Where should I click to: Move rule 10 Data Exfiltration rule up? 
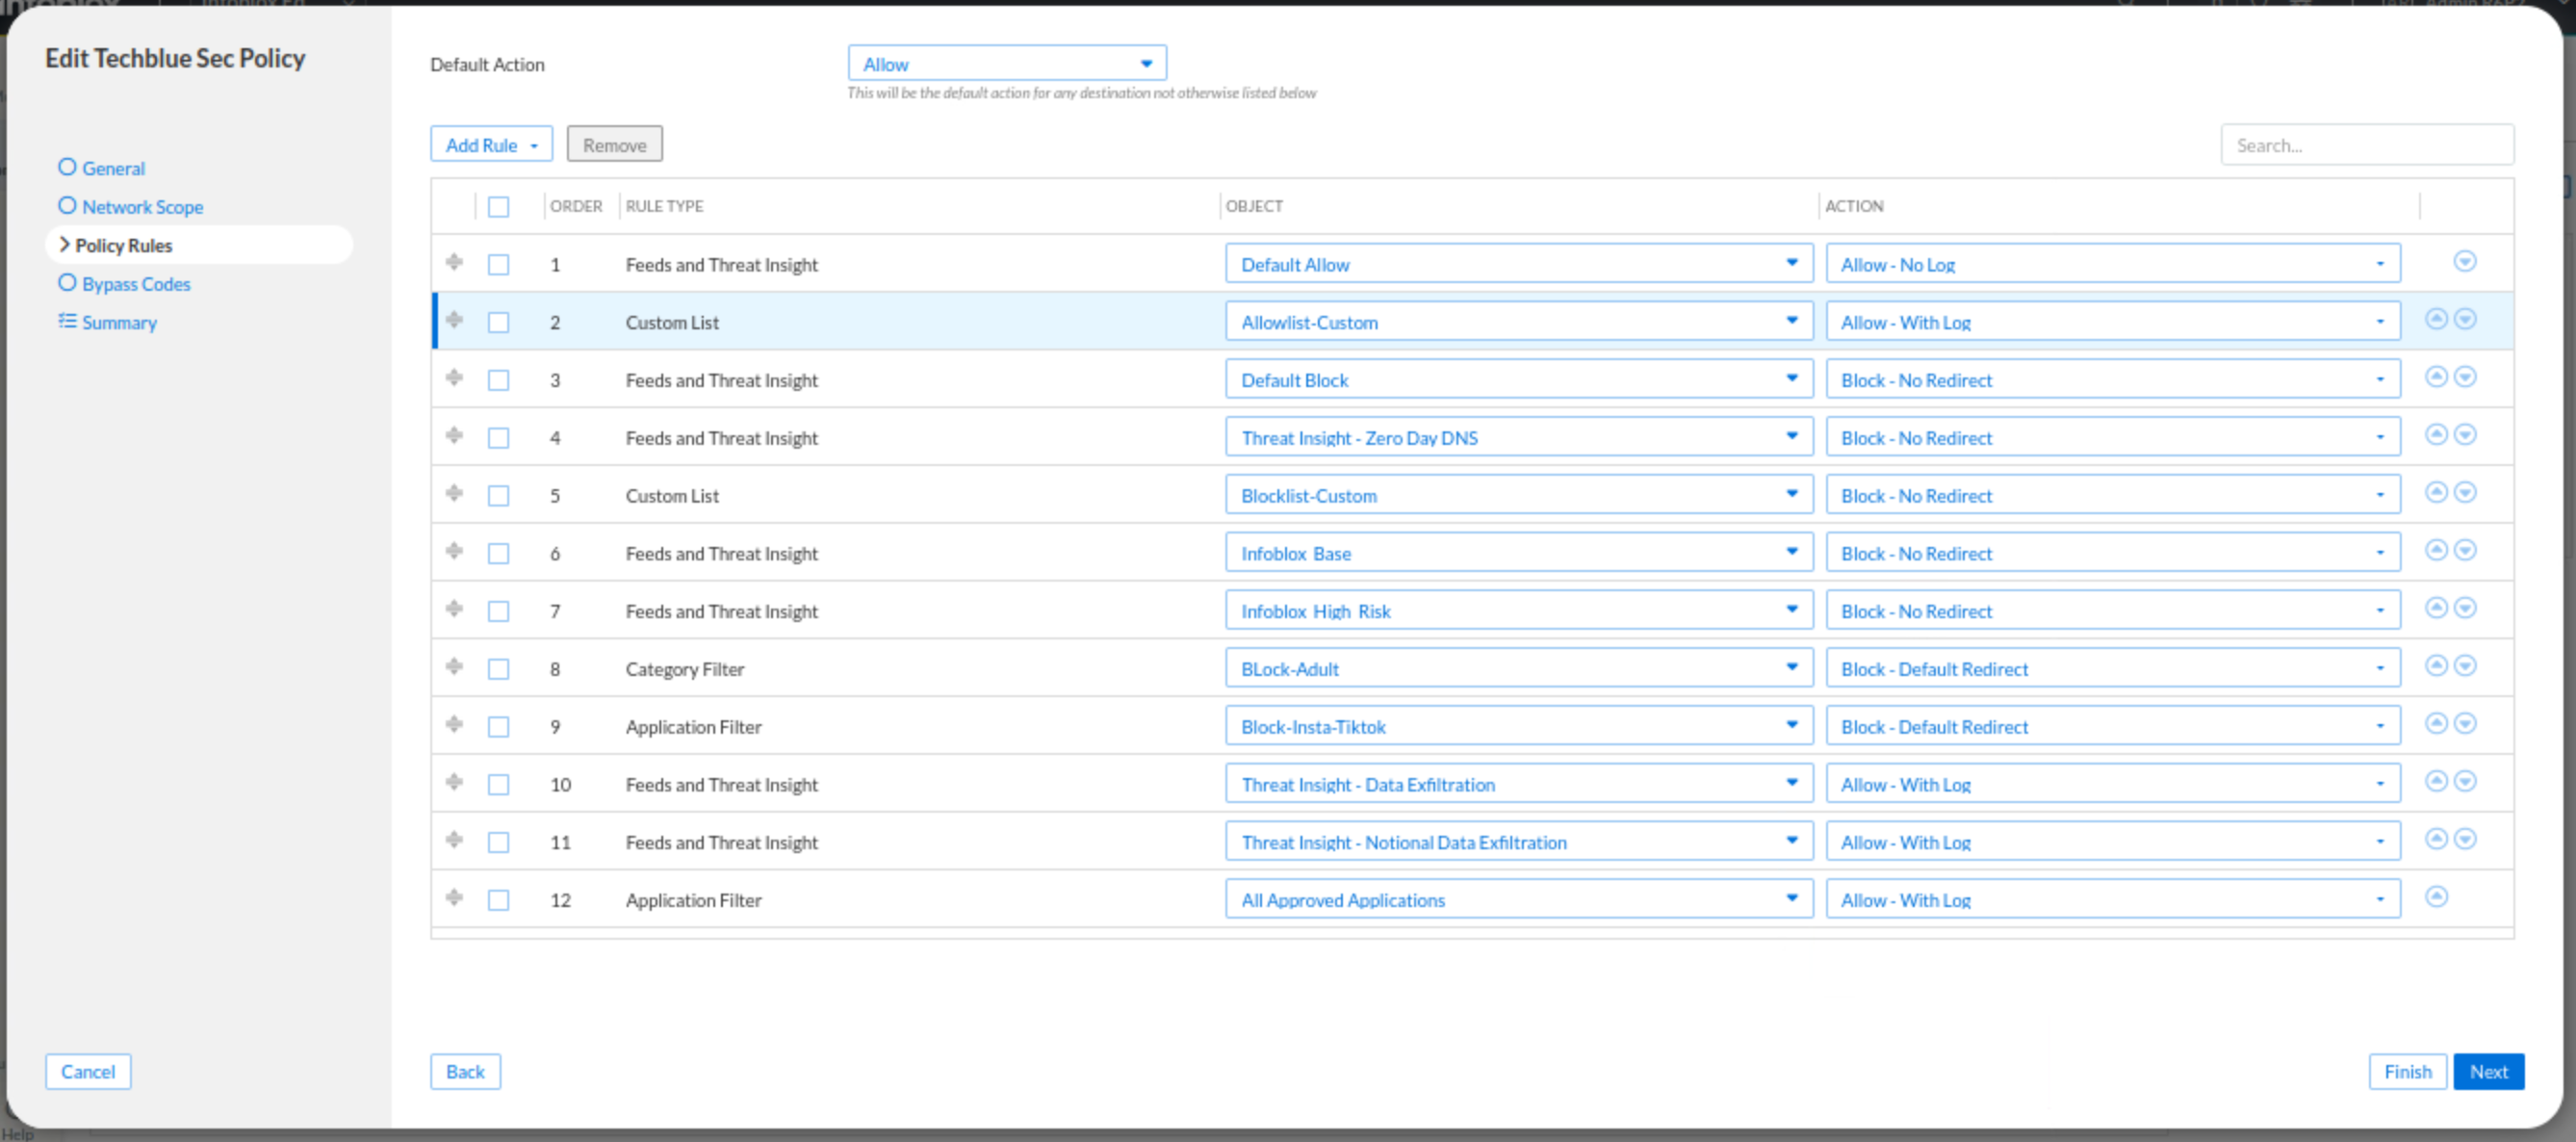(x=2436, y=781)
